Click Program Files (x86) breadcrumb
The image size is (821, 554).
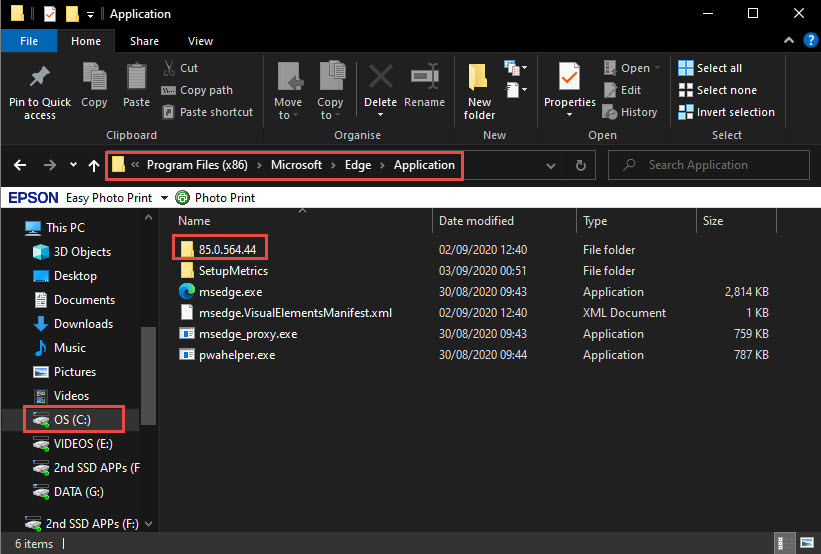tap(197, 165)
